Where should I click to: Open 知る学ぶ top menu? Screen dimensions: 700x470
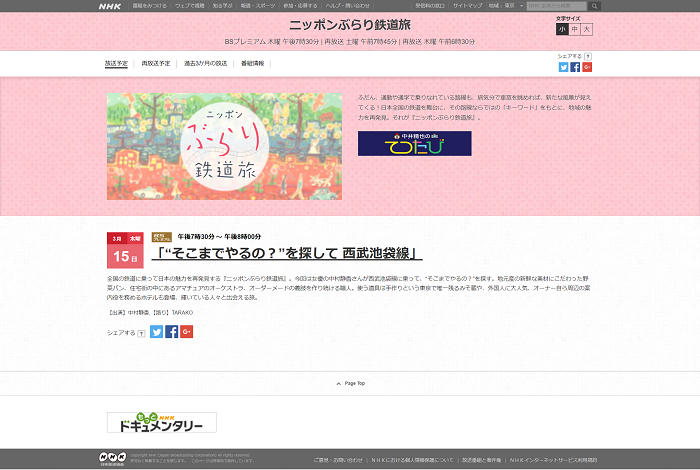pyautogui.click(x=223, y=6)
